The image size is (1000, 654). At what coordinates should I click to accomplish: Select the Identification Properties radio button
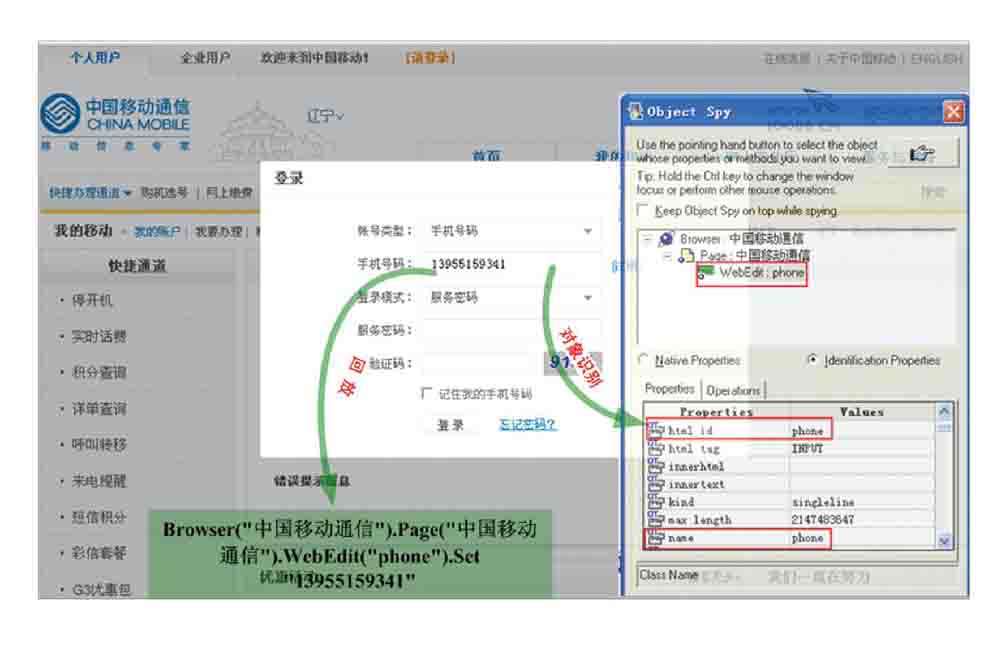[x=812, y=360]
